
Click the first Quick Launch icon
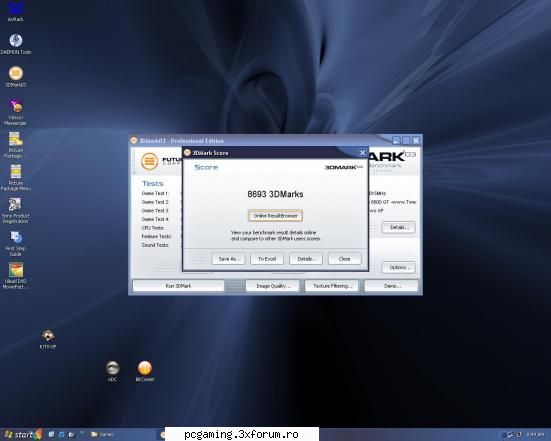click(51, 435)
